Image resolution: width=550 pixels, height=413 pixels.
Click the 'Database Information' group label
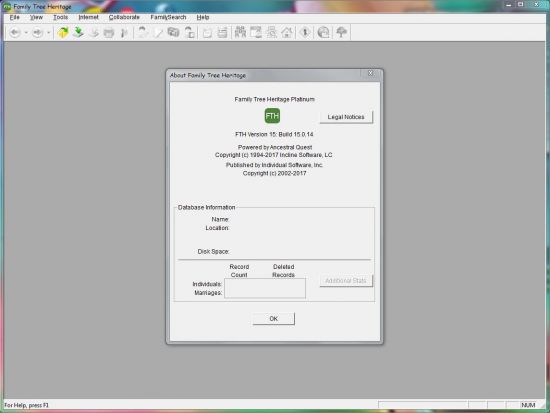(206, 207)
